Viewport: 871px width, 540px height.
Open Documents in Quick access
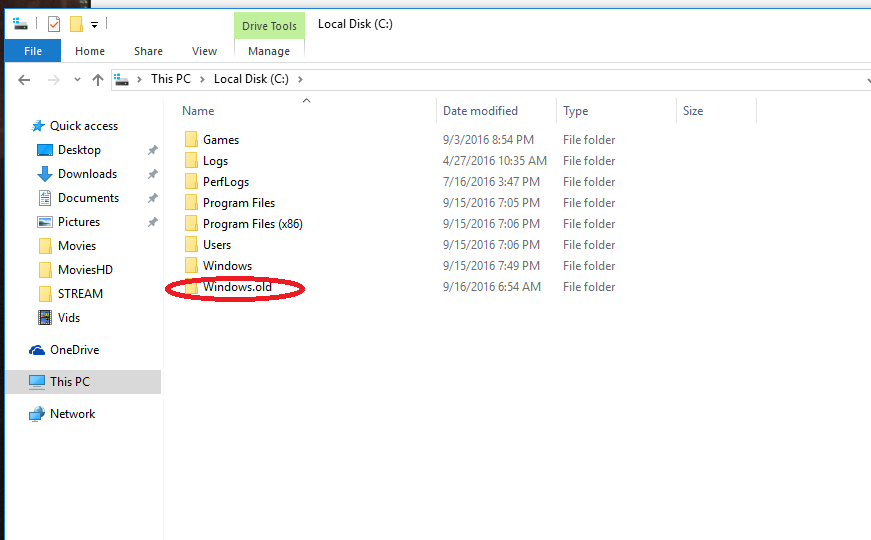click(x=88, y=198)
